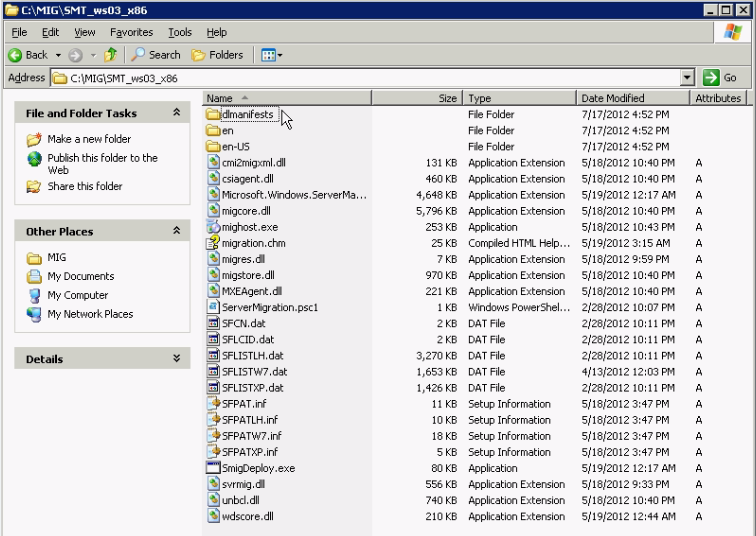756x536 pixels.
Task: Toggle the Folders pane button
Action: (x=217, y=55)
